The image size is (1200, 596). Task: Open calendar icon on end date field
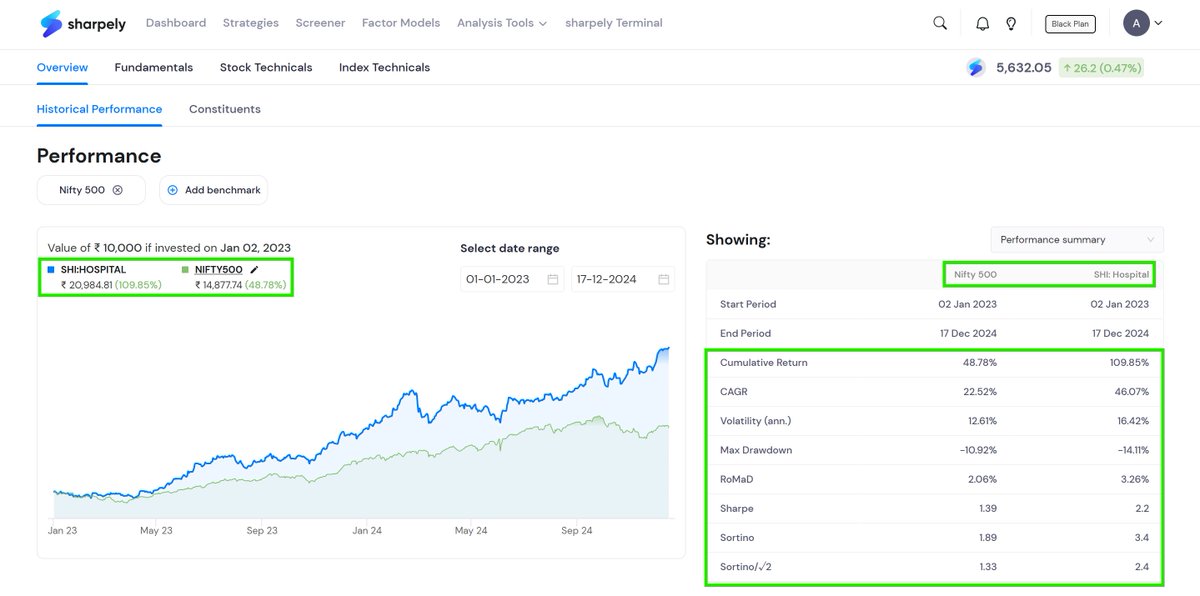pyautogui.click(x=664, y=279)
